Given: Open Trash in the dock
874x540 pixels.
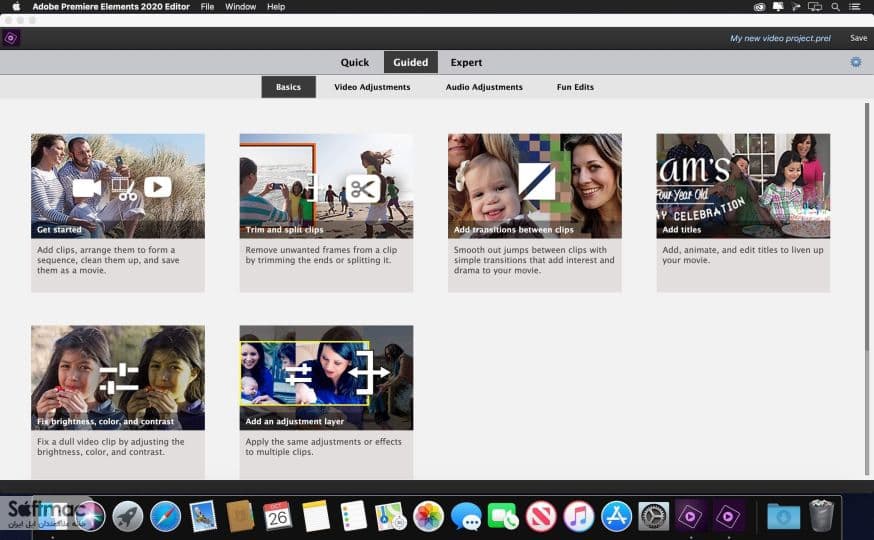Looking at the screenshot, I should (x=821, y=516).
